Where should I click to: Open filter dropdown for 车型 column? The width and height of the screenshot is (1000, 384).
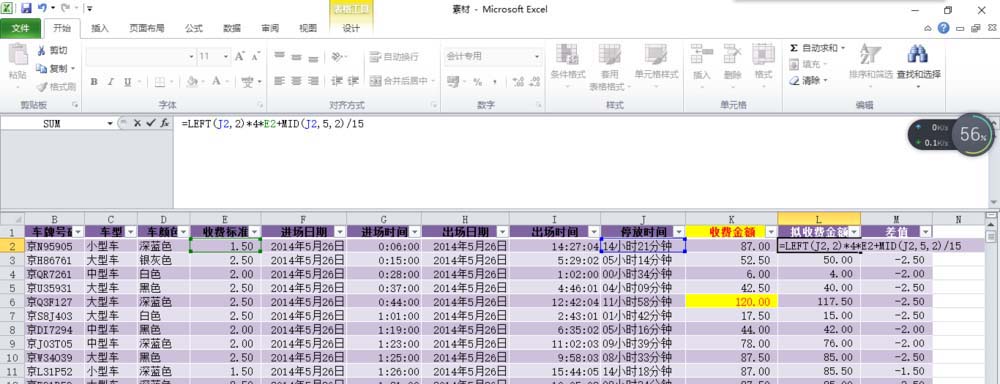pos(130,232)
